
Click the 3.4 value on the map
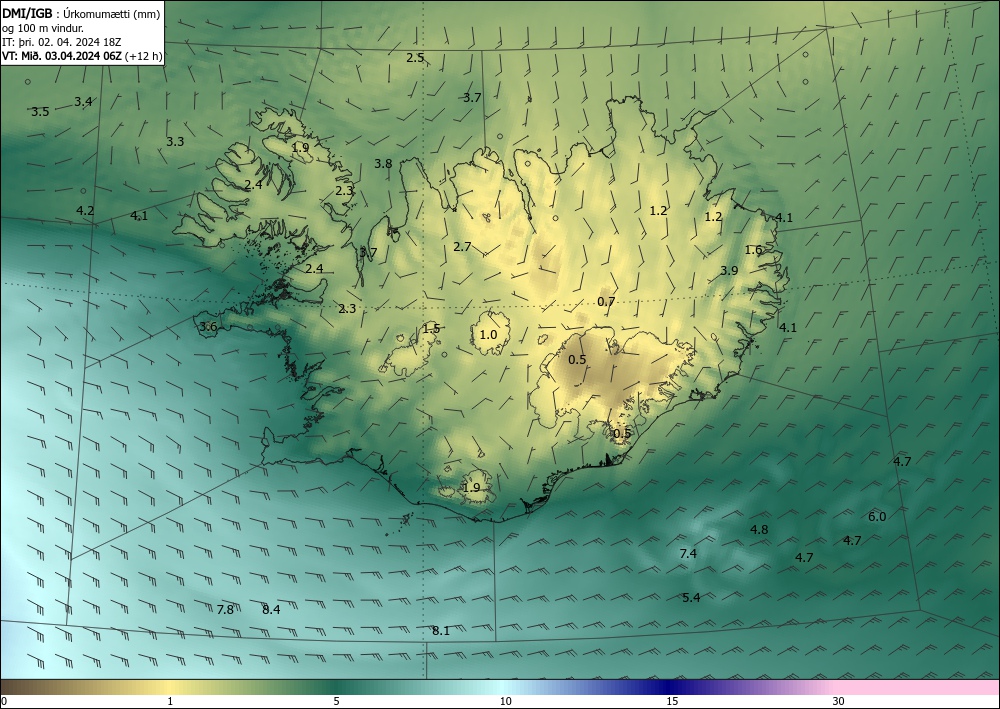(83, 101)
